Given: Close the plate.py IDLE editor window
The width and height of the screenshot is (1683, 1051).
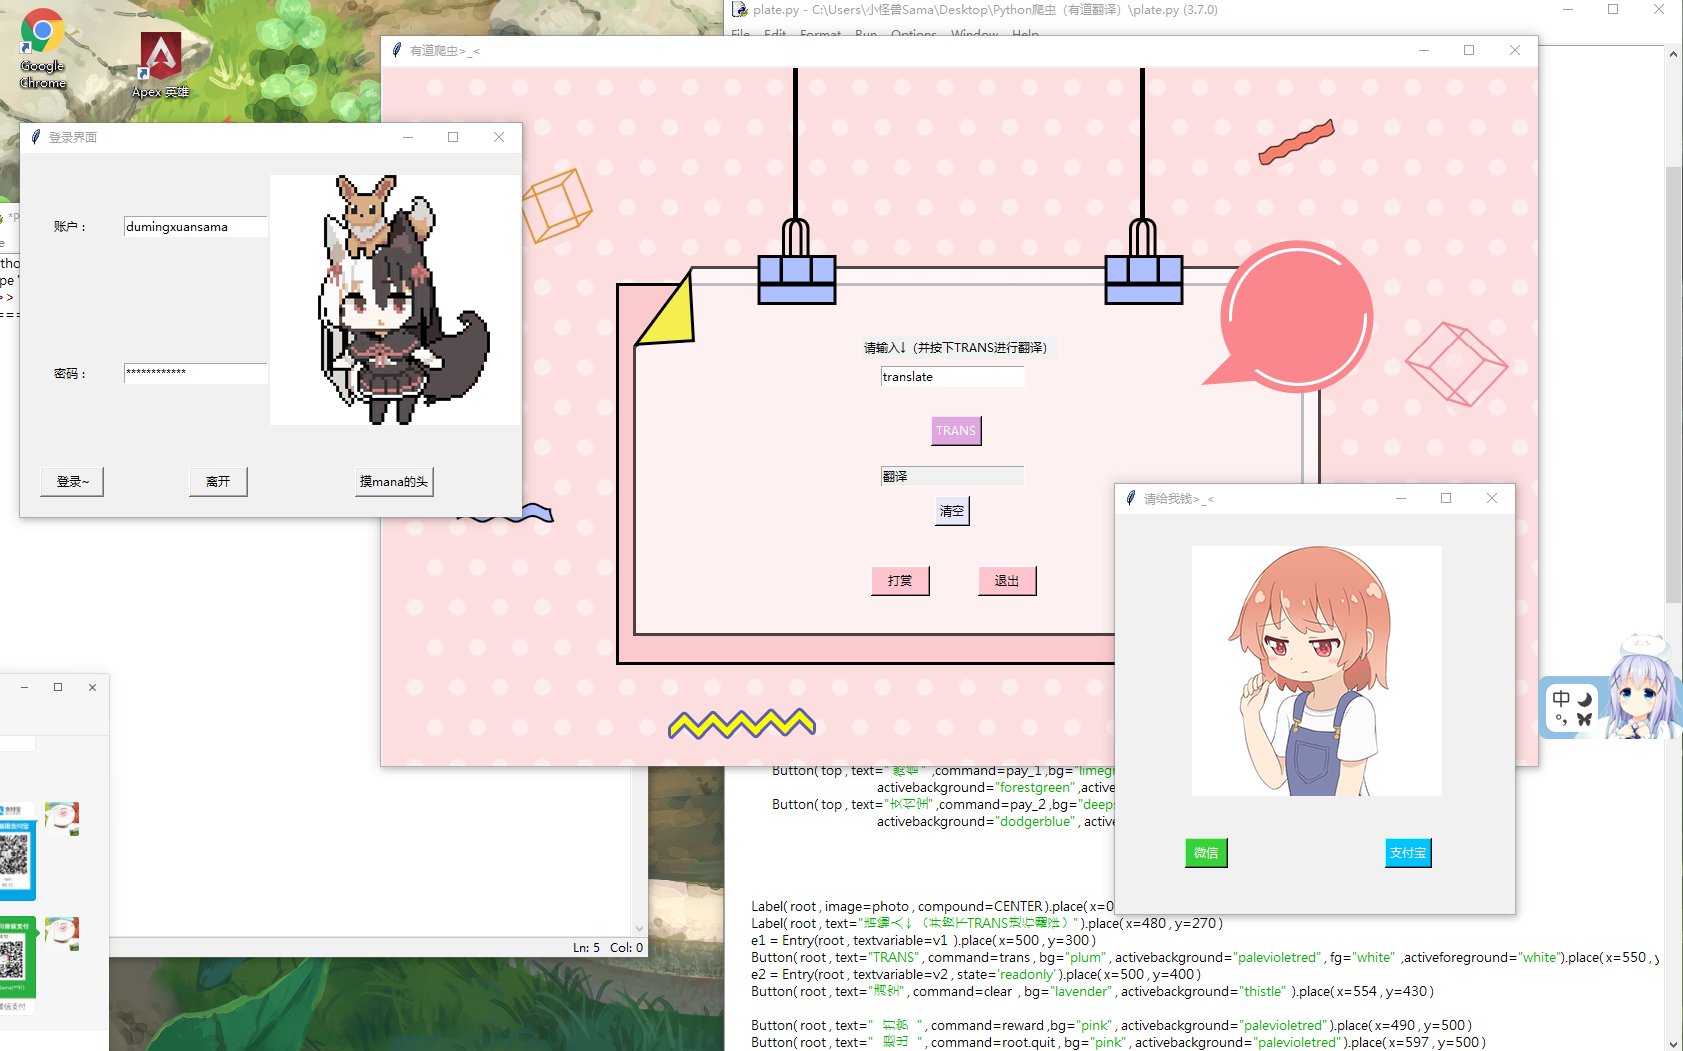Looking at the screenshot, I should click(1659, 10).
